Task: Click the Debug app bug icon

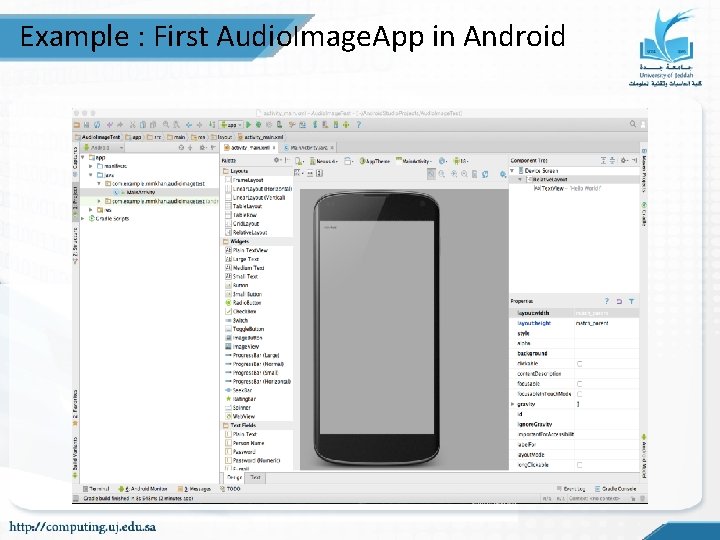Action: (x=259, y=124)
